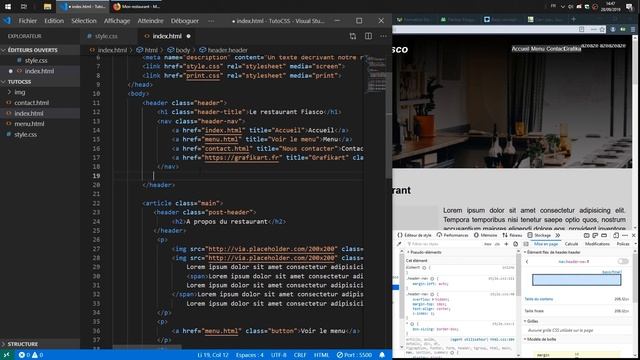This screenshot has width=640, height=360.
Task: Open the compare changes icon in the editor toolbar
Action: [x=353, y=36]
